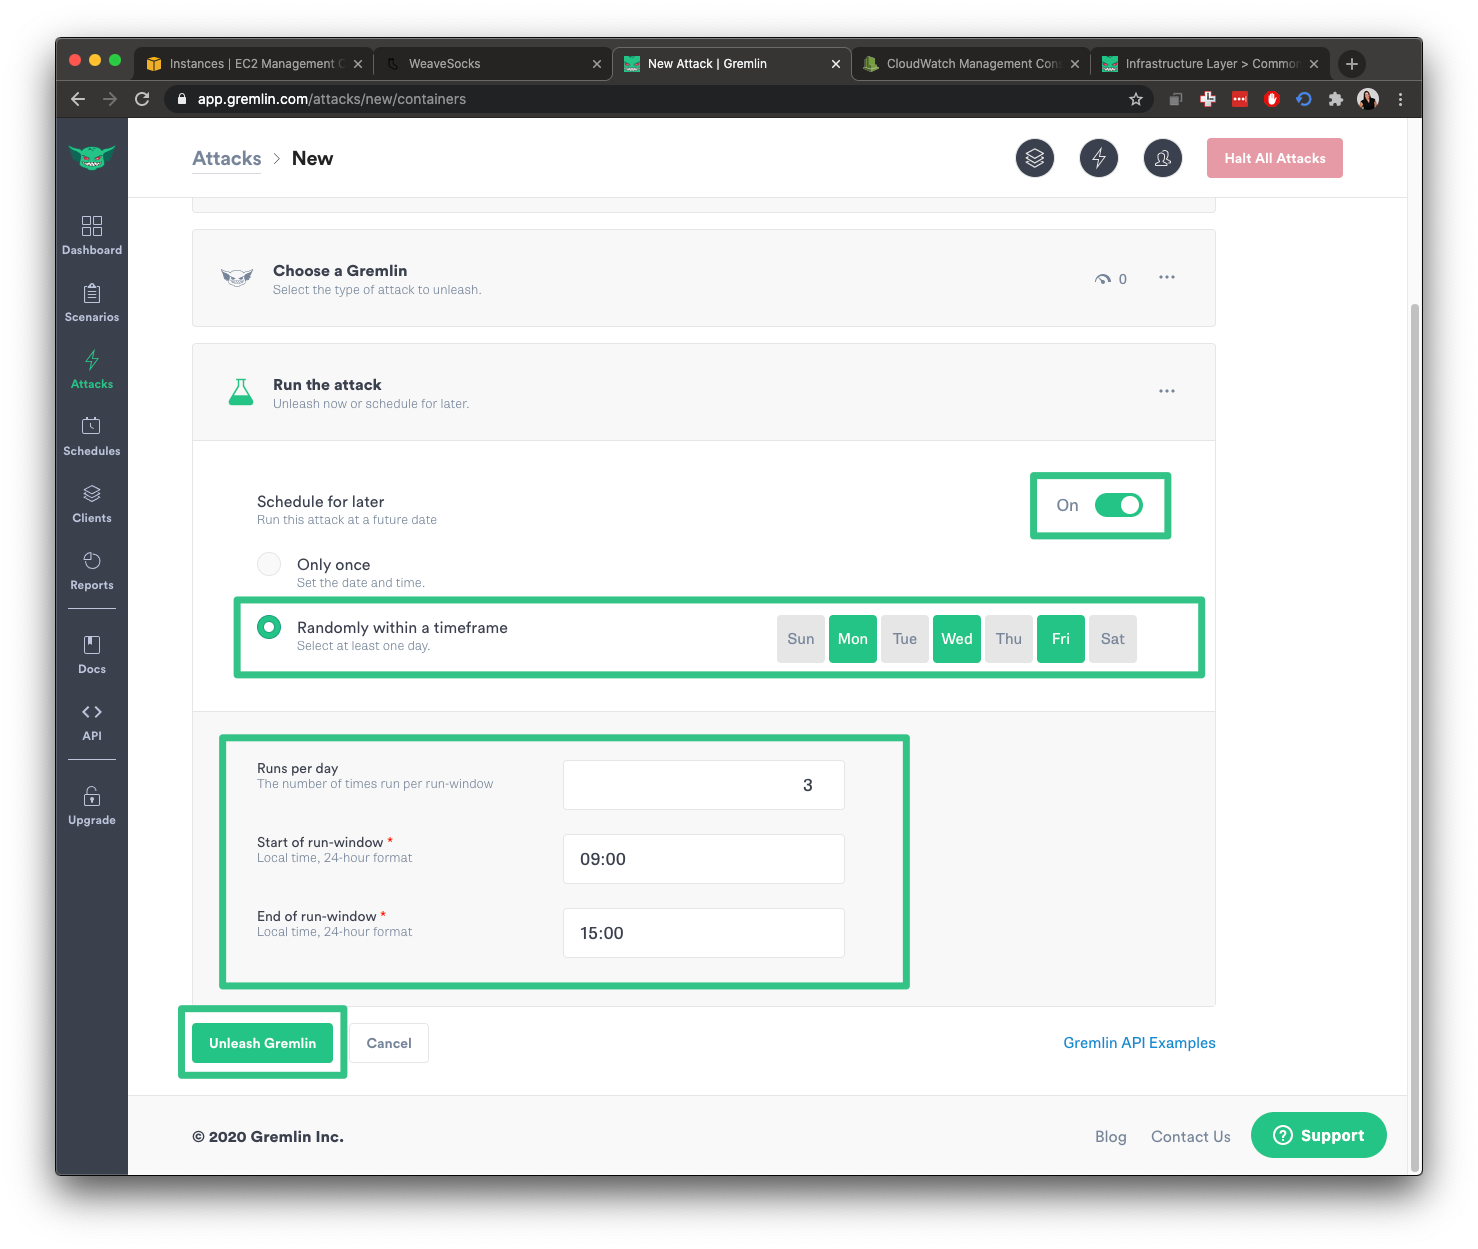The image size is (1478, 1249).
Task: Reload the browser page
Action: [x=142, y=99]
